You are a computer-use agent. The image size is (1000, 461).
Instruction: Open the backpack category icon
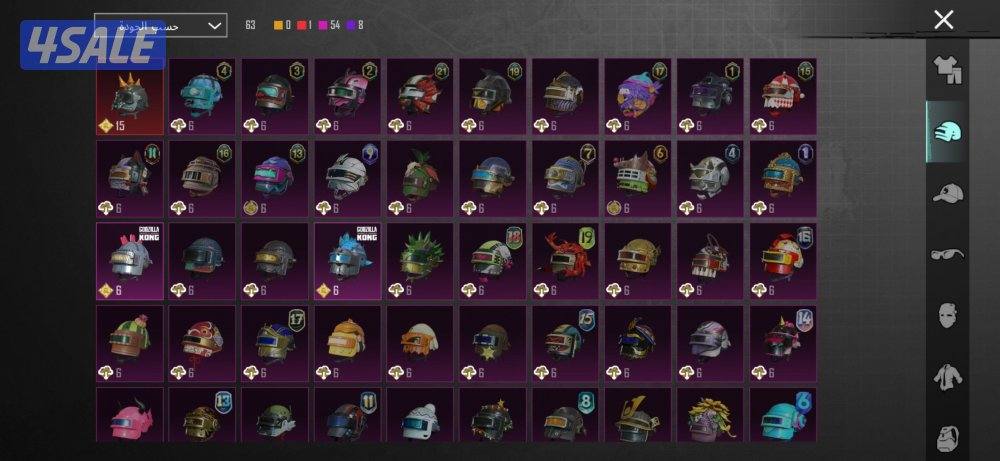pos(947,439)
